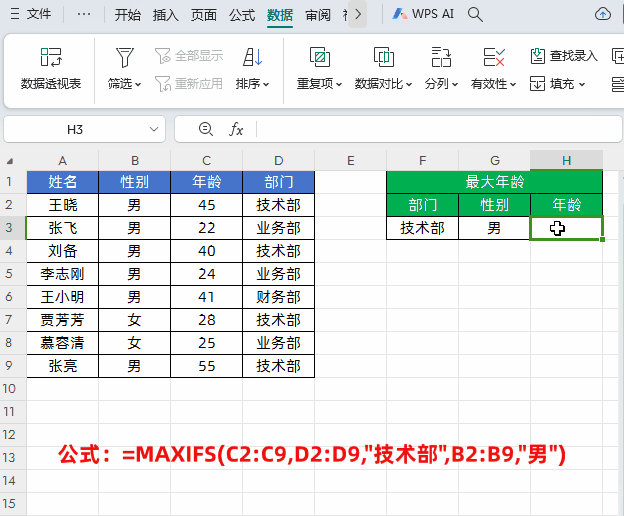Expand the 填充 dropdown arrow
Screen dimensions: 624x516
tap(581, 84)
